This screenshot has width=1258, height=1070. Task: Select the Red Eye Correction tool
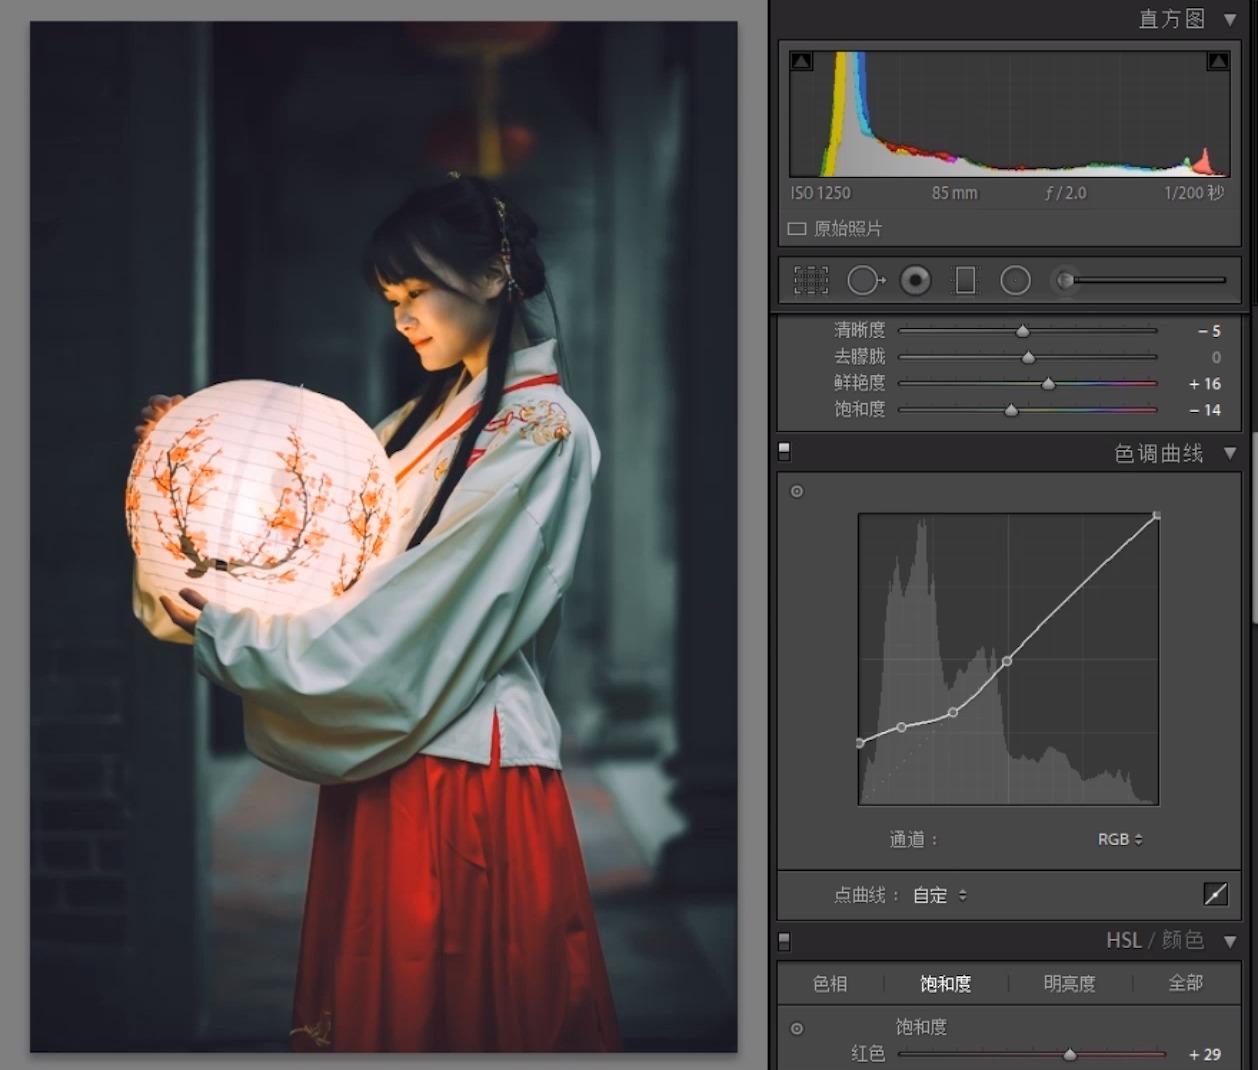tap(915, 280)
